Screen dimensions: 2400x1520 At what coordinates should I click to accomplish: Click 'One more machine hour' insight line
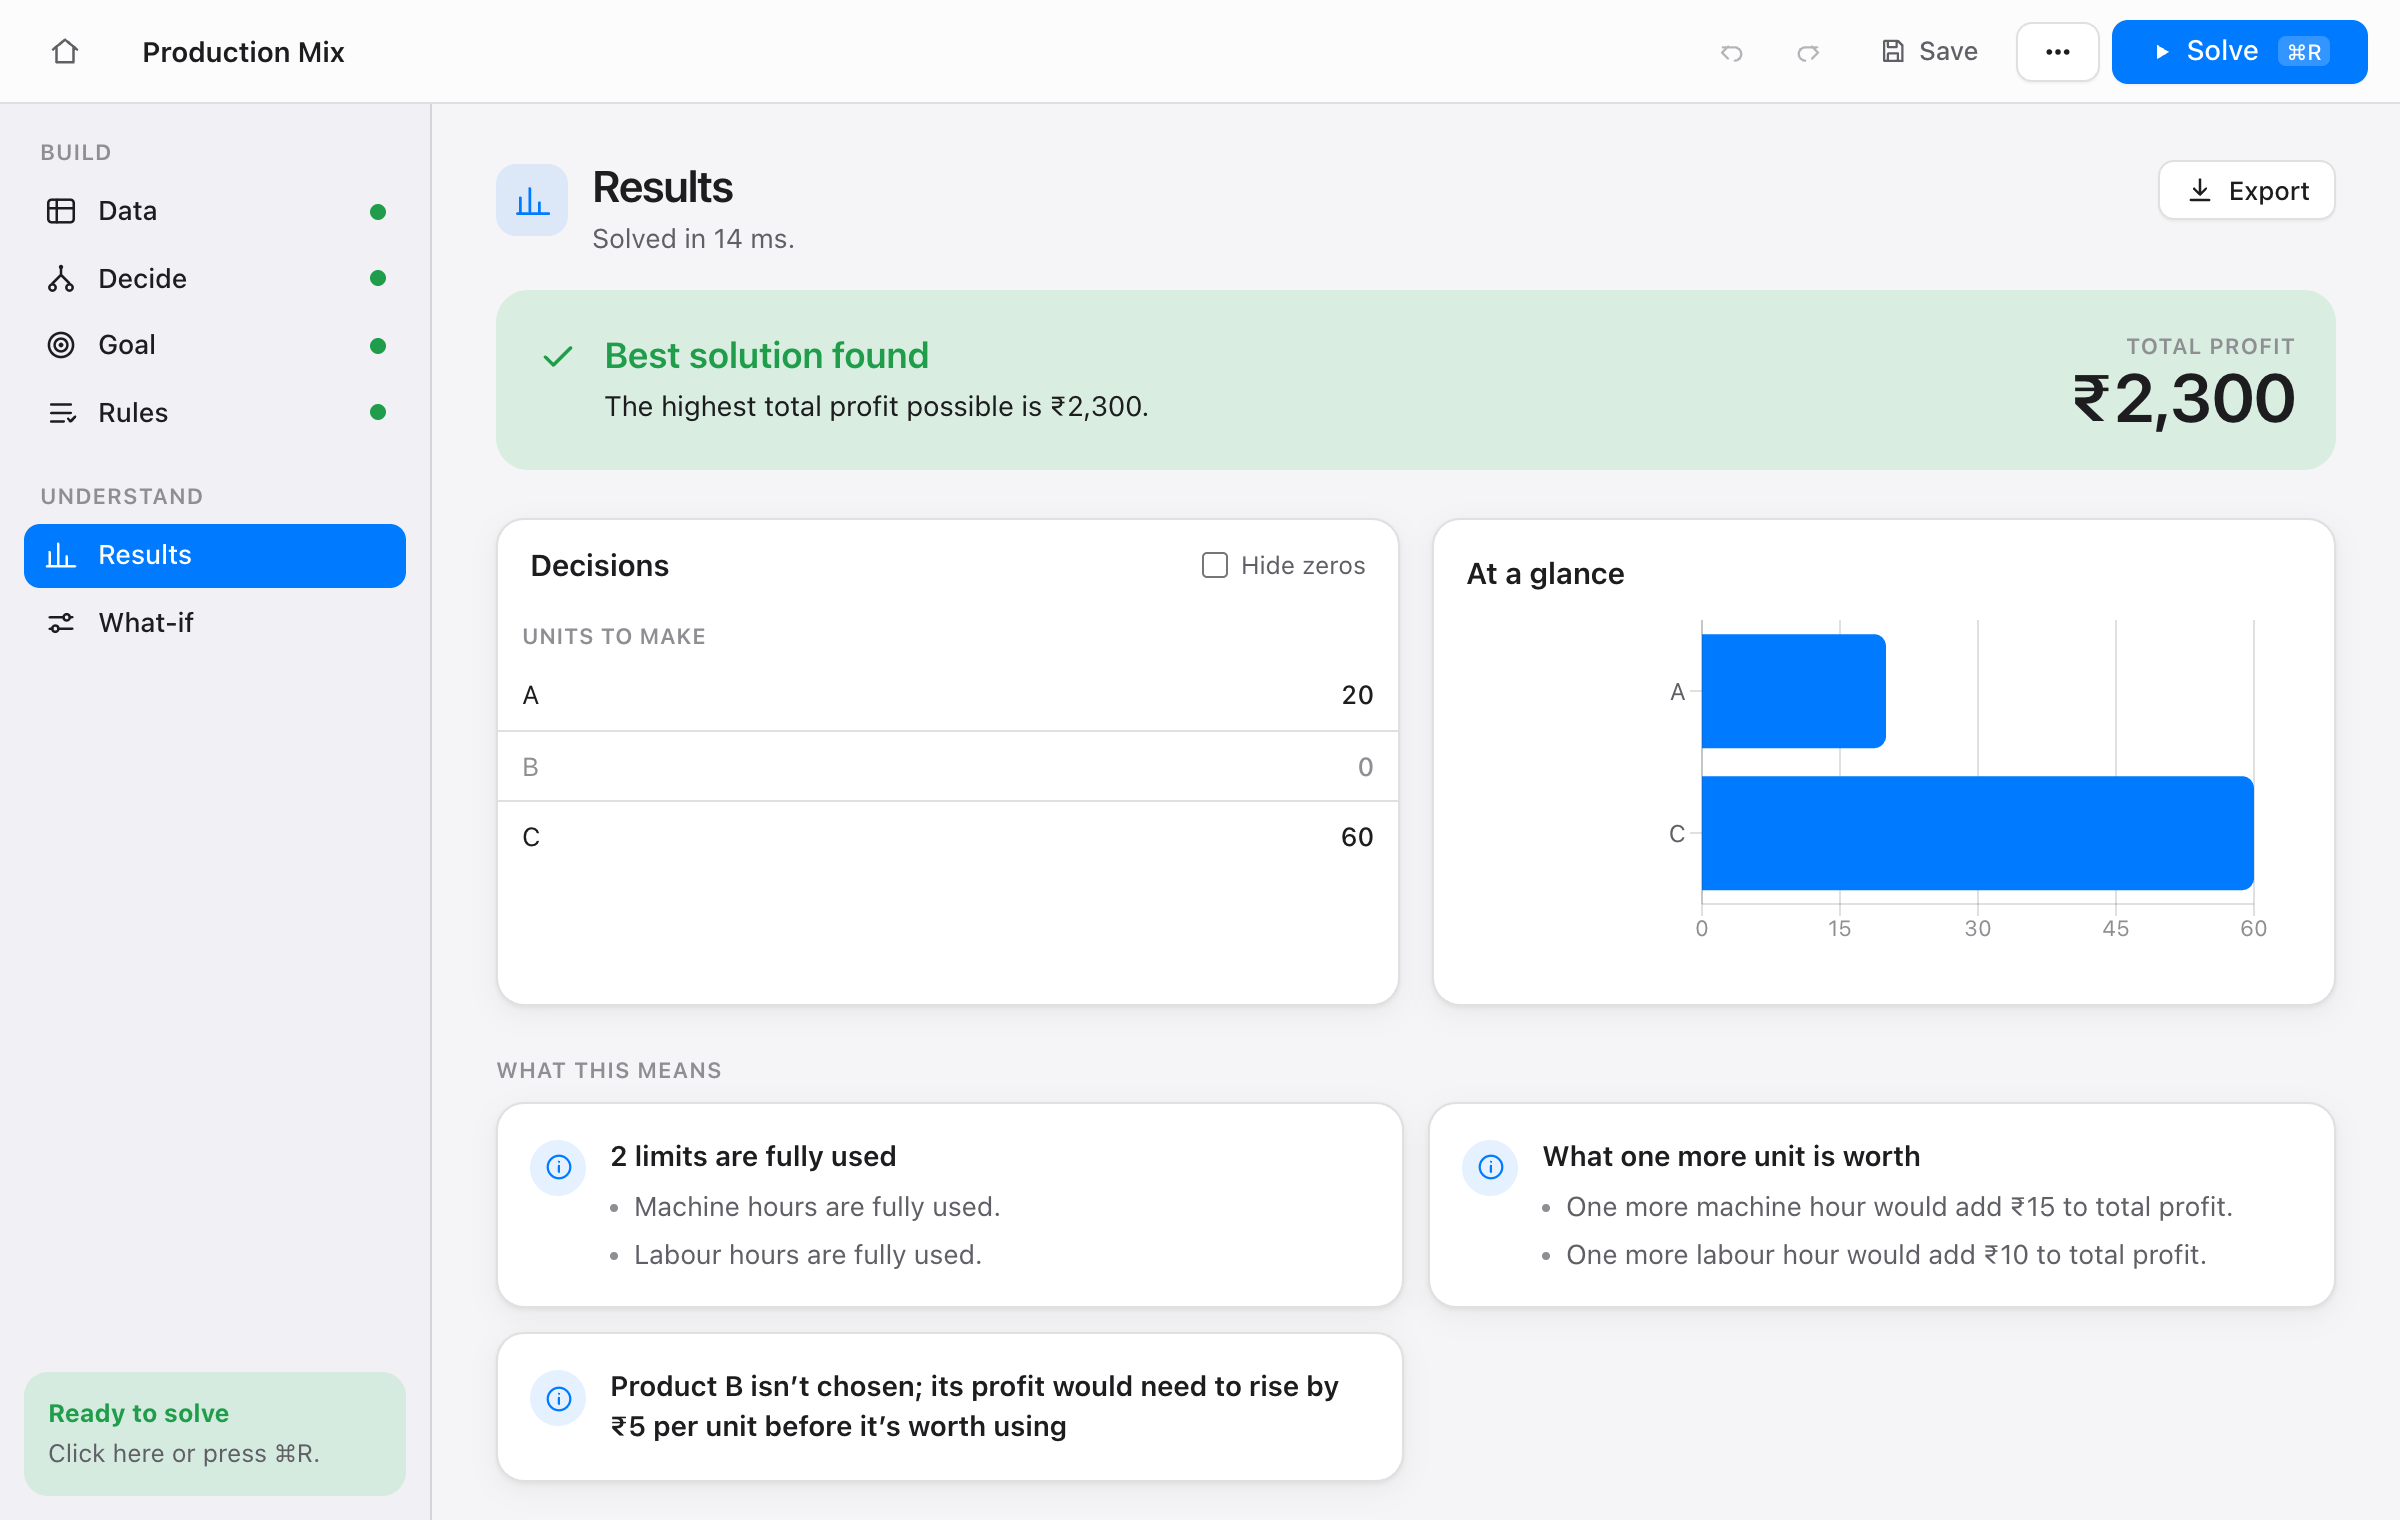(x=1899, y=1207)
